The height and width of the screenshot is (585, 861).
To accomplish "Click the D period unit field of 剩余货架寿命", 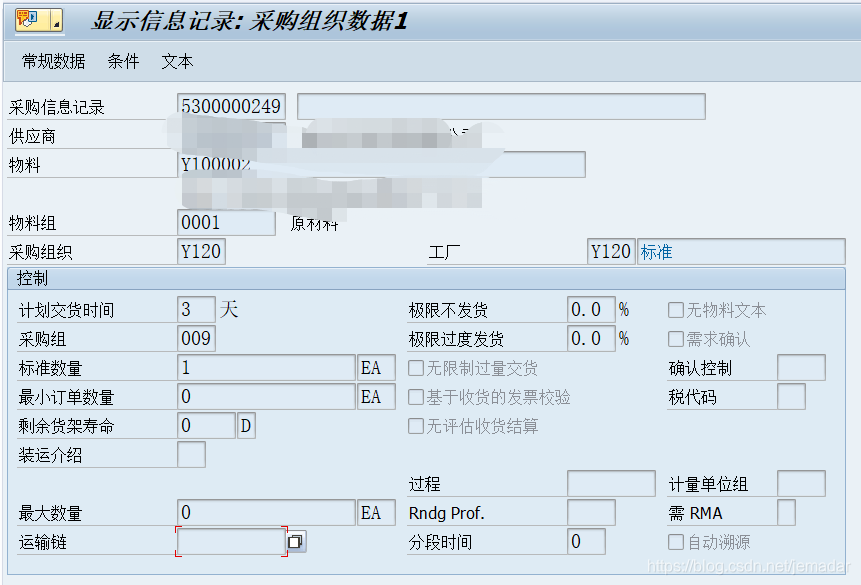I will [x=246, y=426].
